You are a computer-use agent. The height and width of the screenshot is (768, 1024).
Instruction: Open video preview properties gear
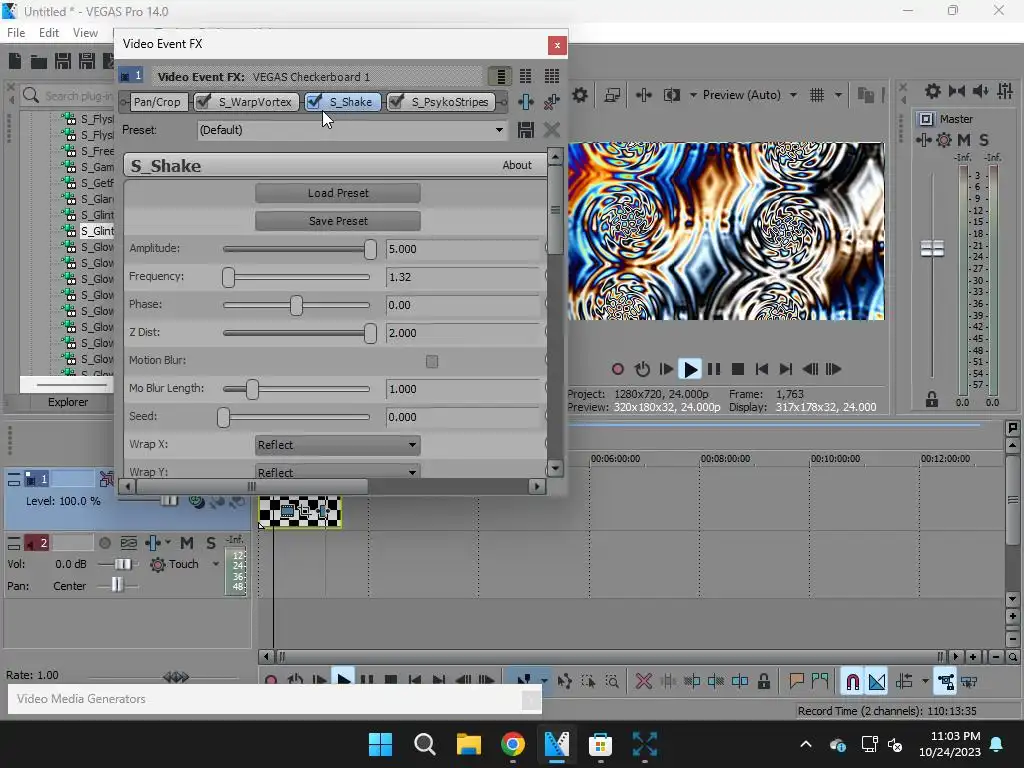point(580,95)
